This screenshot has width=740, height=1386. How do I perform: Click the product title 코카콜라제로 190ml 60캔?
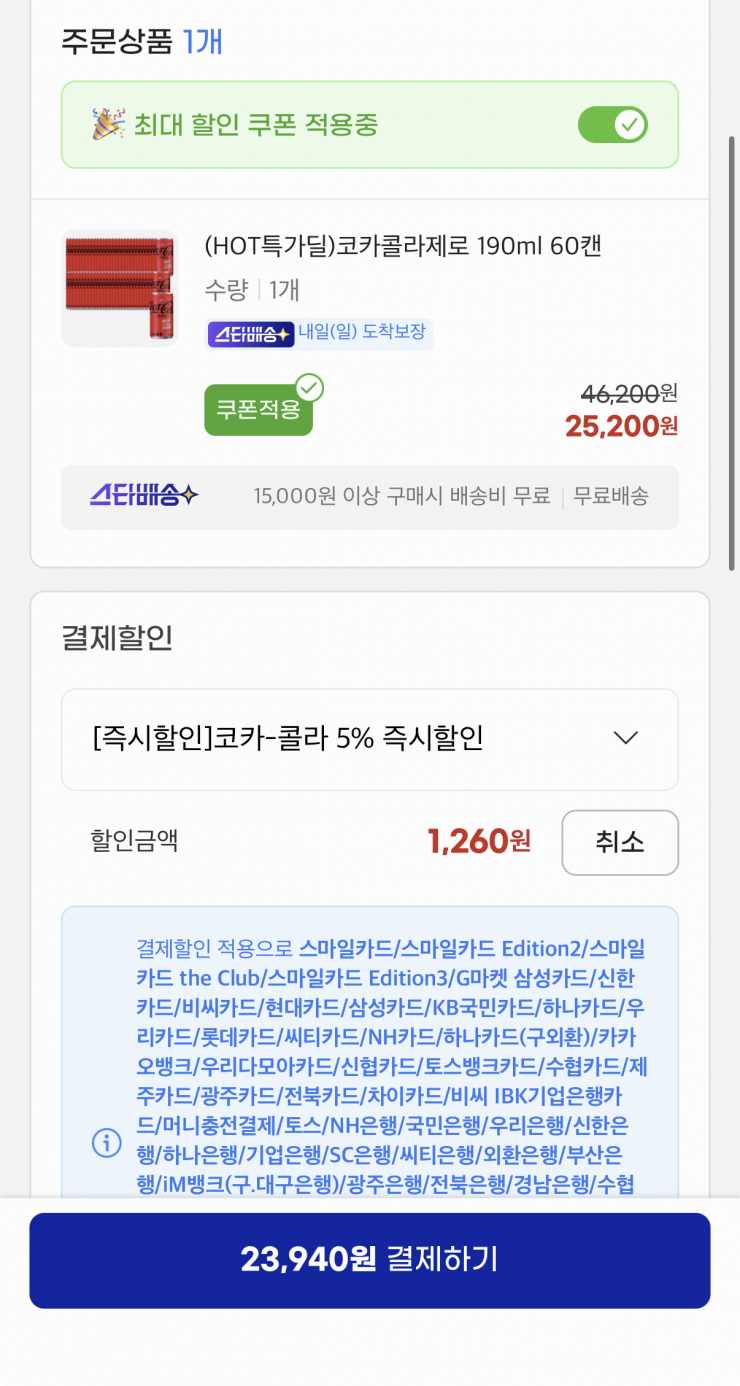(x=402, y=246)
